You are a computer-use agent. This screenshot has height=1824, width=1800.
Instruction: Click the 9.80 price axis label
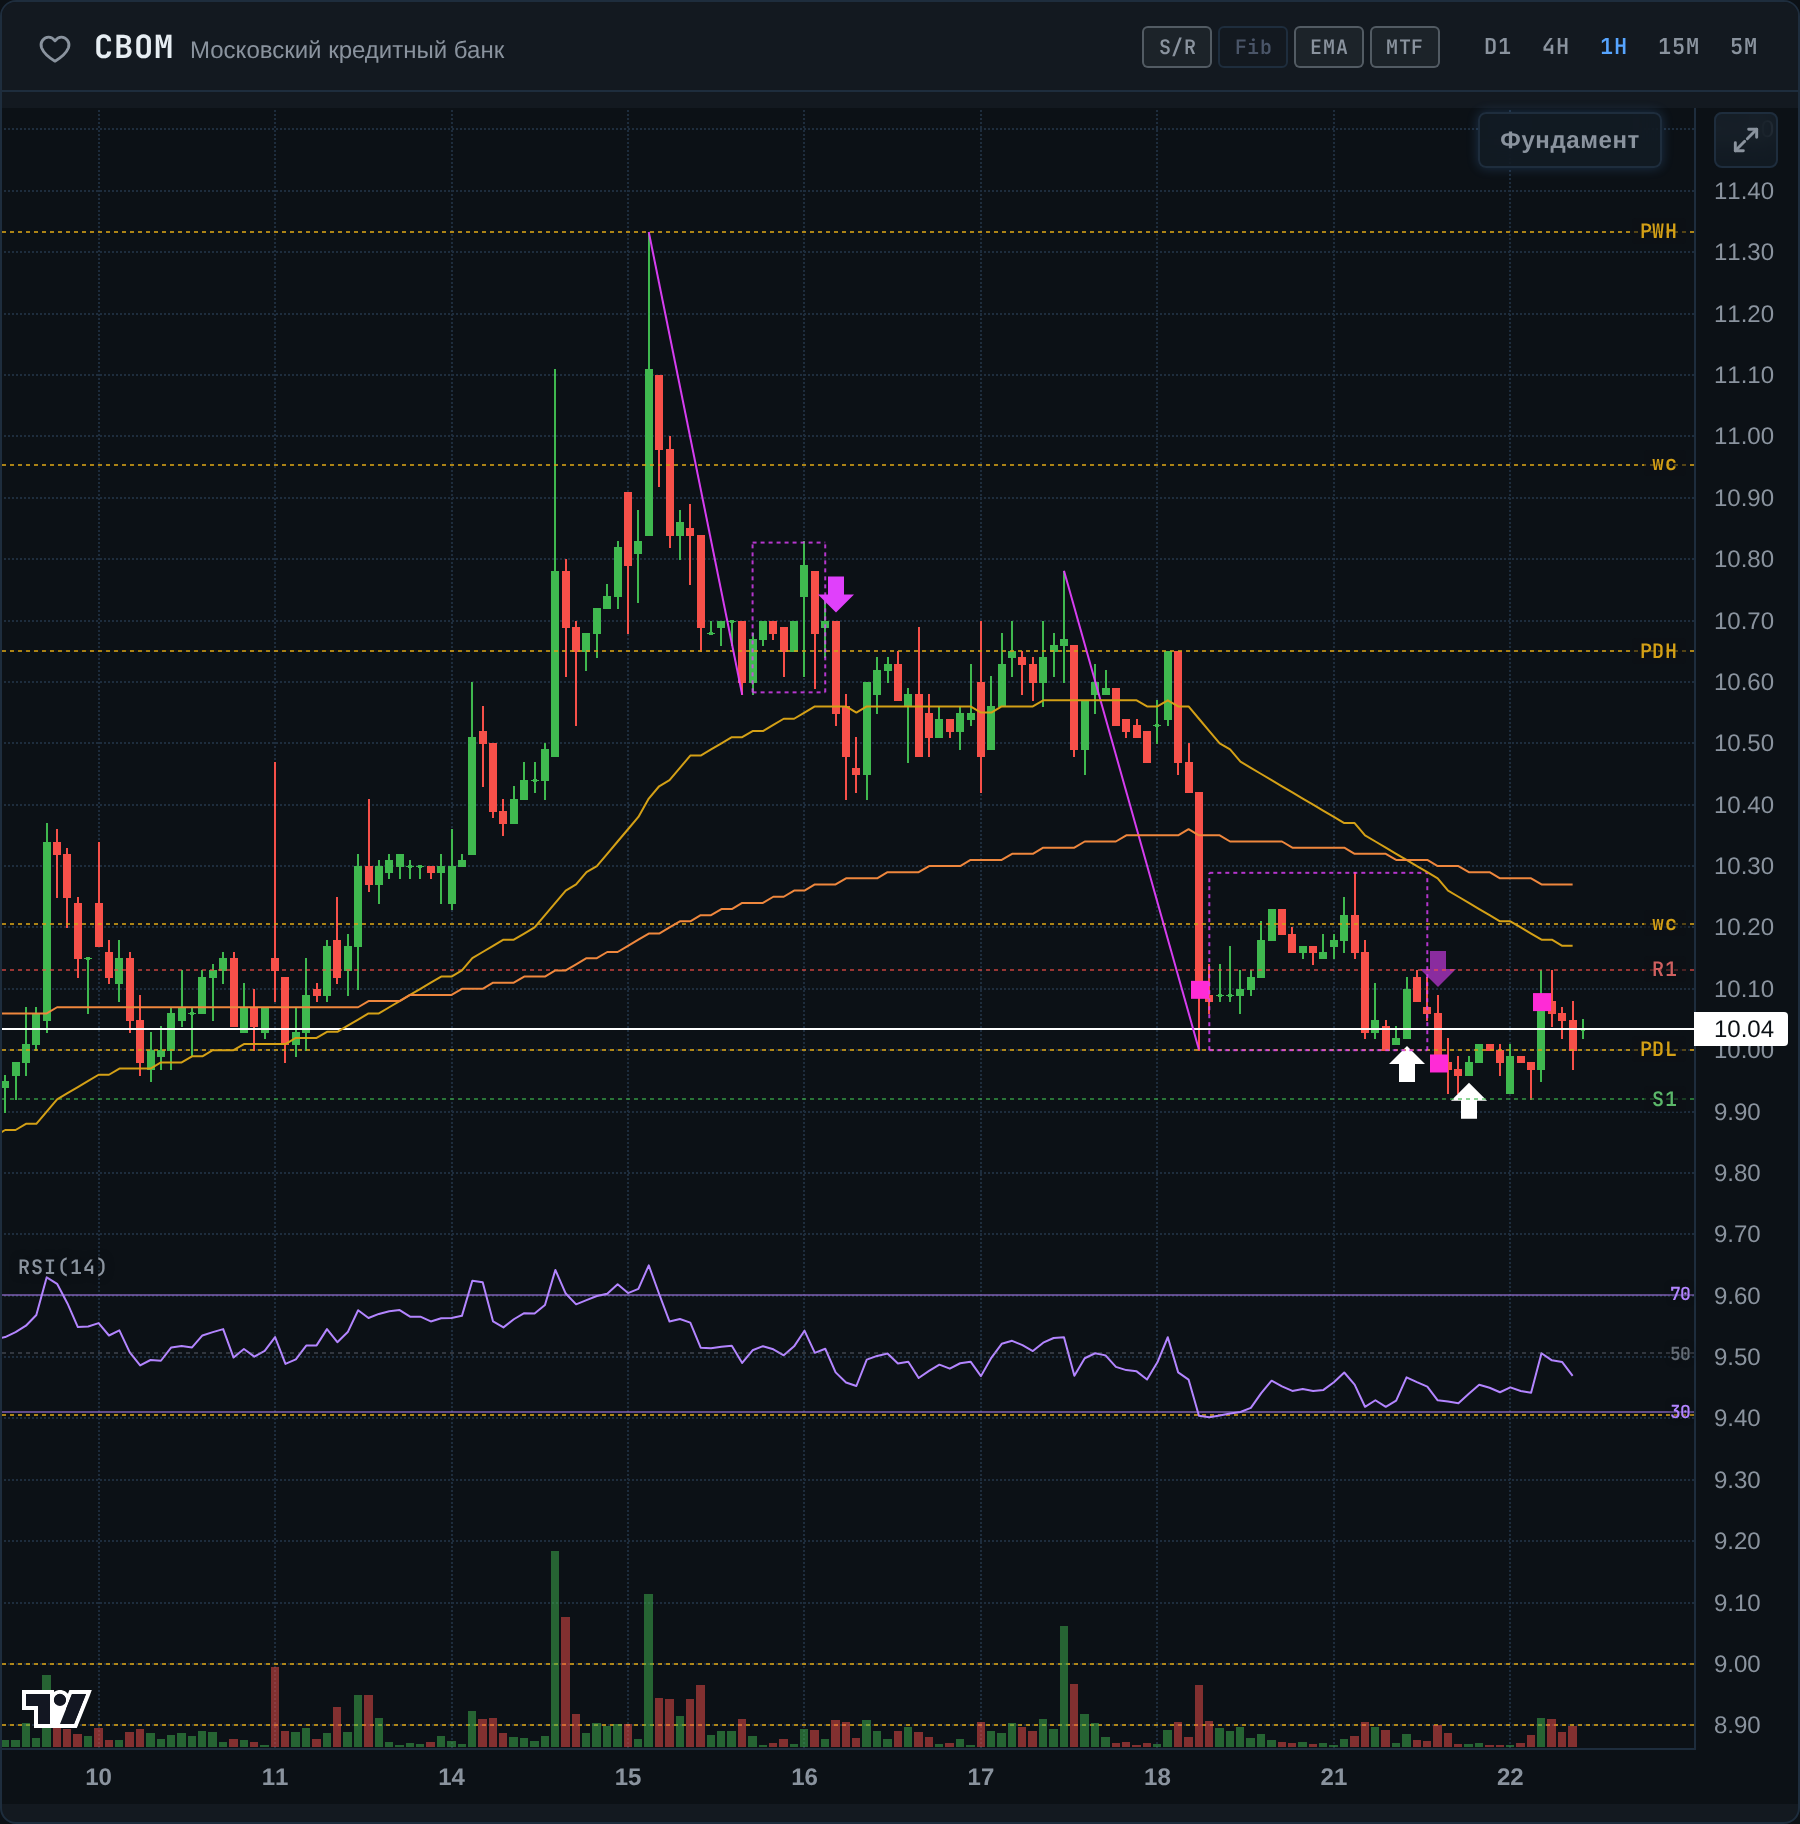click(1737, 1173)
